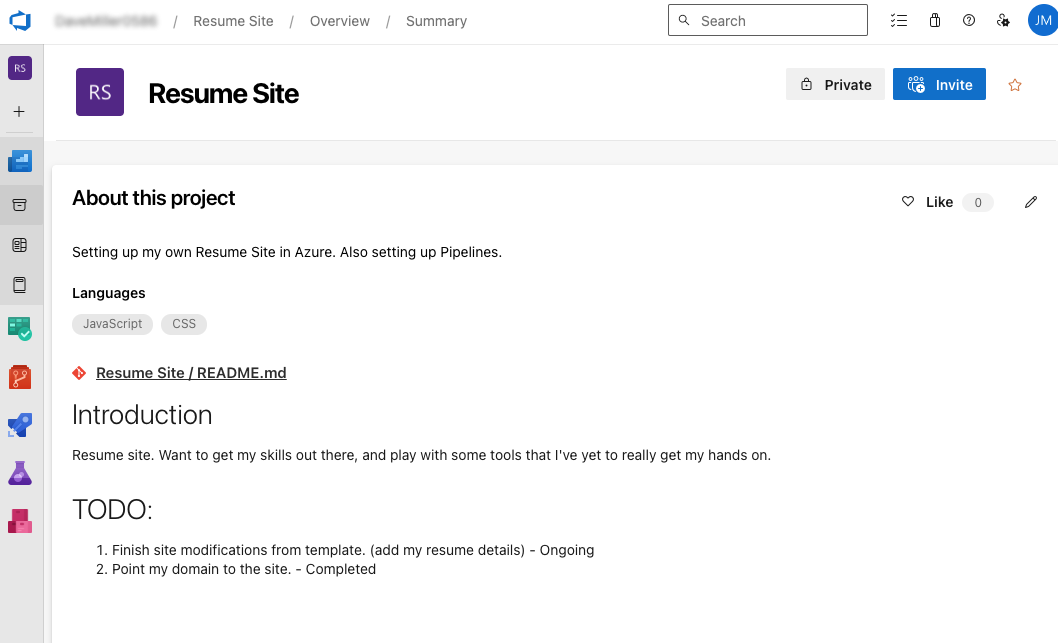Screen dimensions: 1058x643
Task: Open the project Wiki icon
Action: pyautogui.click(x=20, y=285)
